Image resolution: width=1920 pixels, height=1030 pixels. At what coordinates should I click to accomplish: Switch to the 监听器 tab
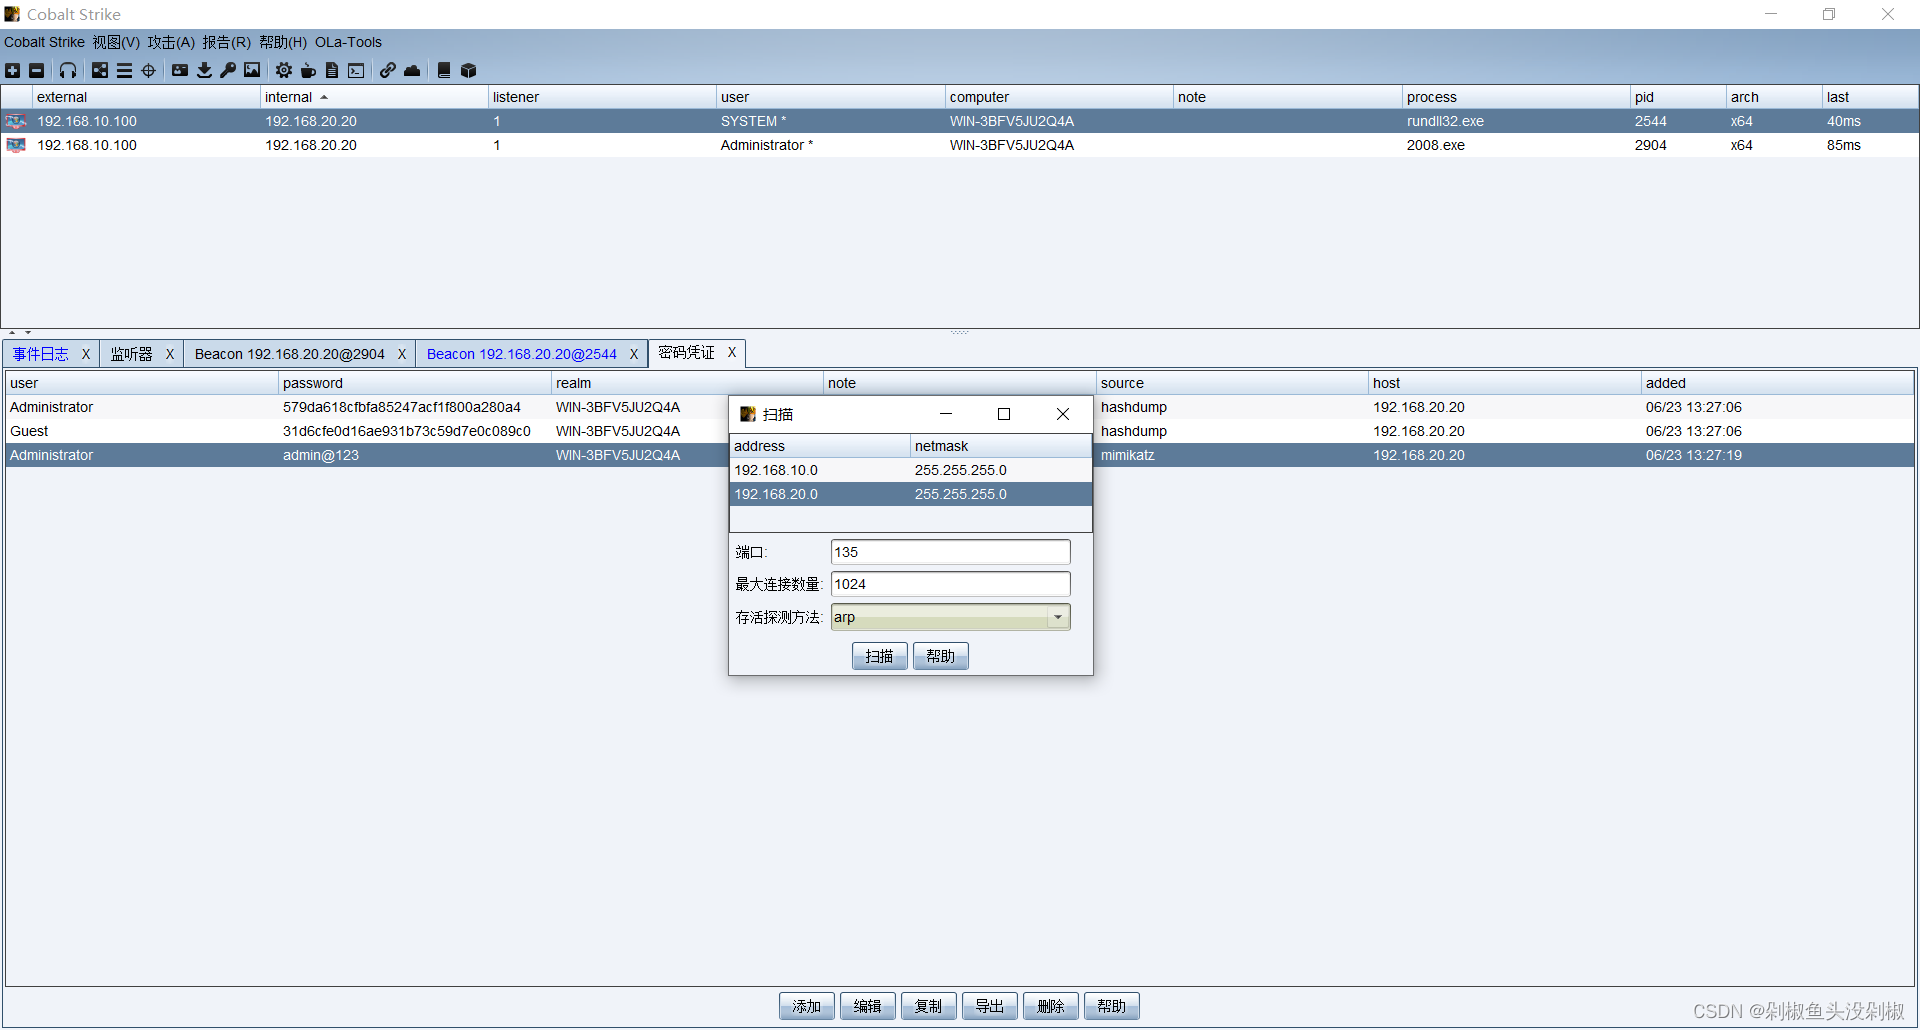(132, 354)
